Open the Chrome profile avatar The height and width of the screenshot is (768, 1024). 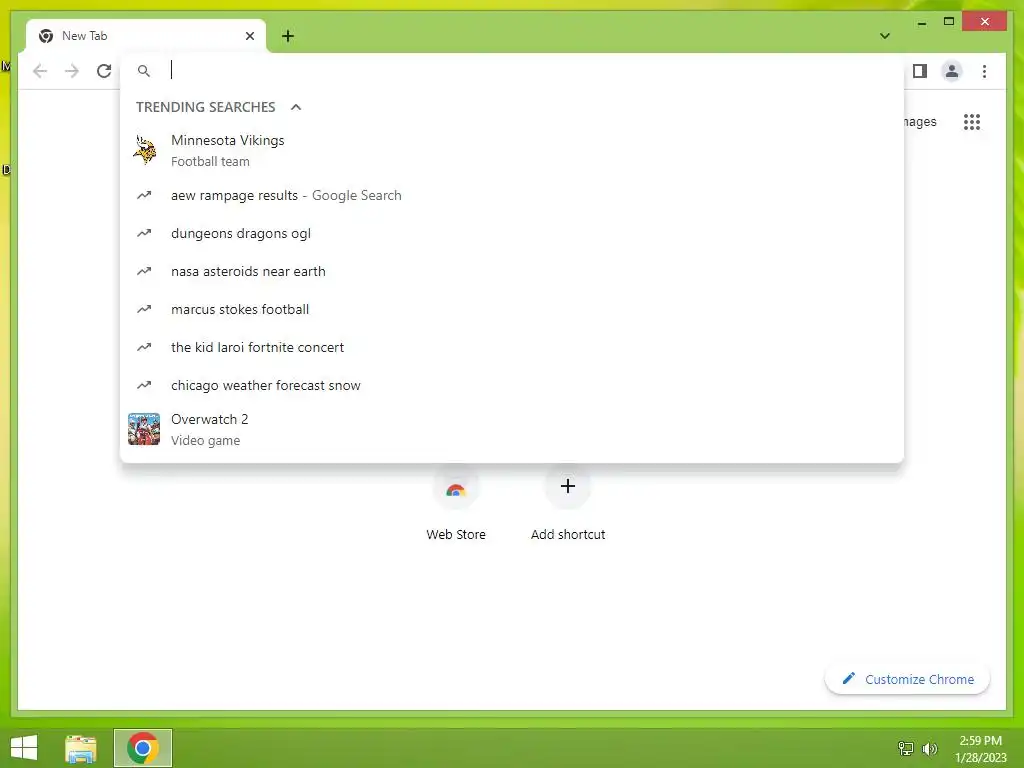tap(952, 71)
